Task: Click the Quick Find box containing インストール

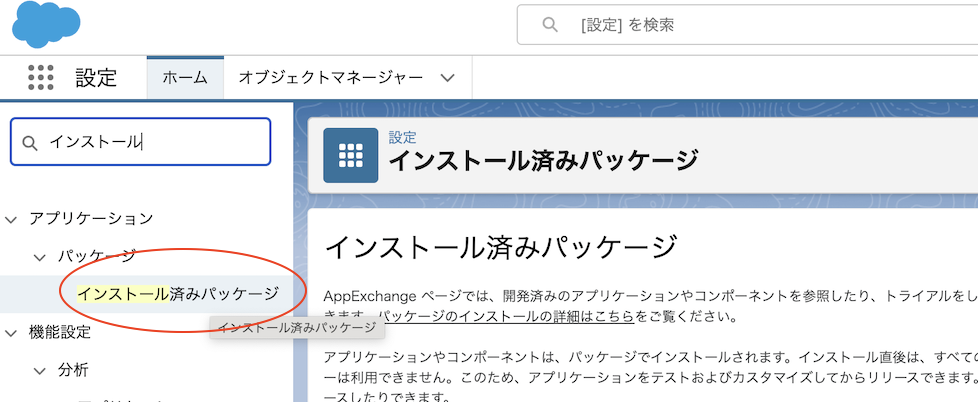Action: [x=140, y=141]
